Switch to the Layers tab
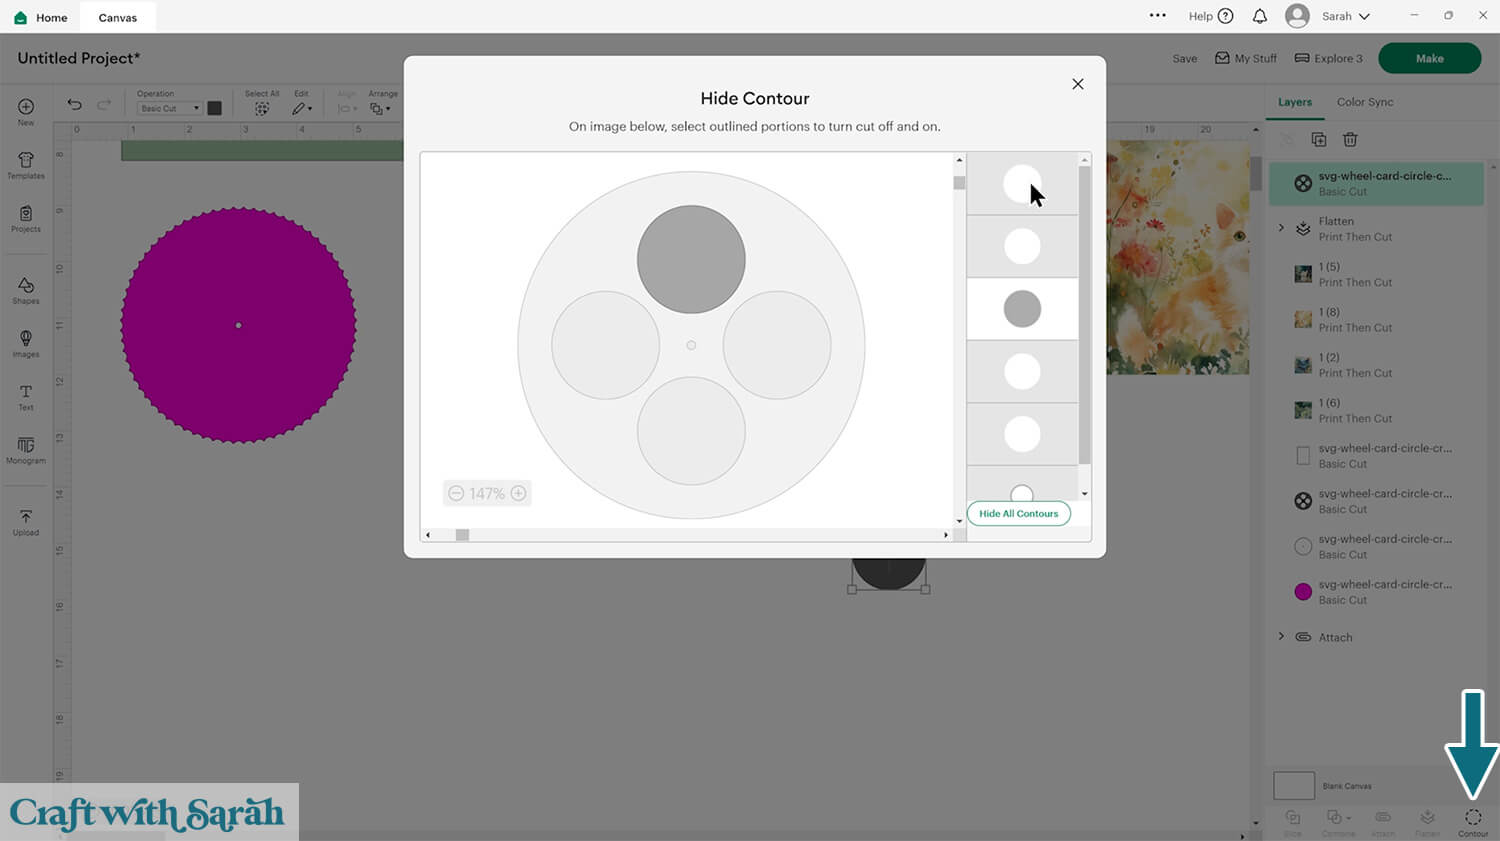1500x841 pixels. point(1295,102)
